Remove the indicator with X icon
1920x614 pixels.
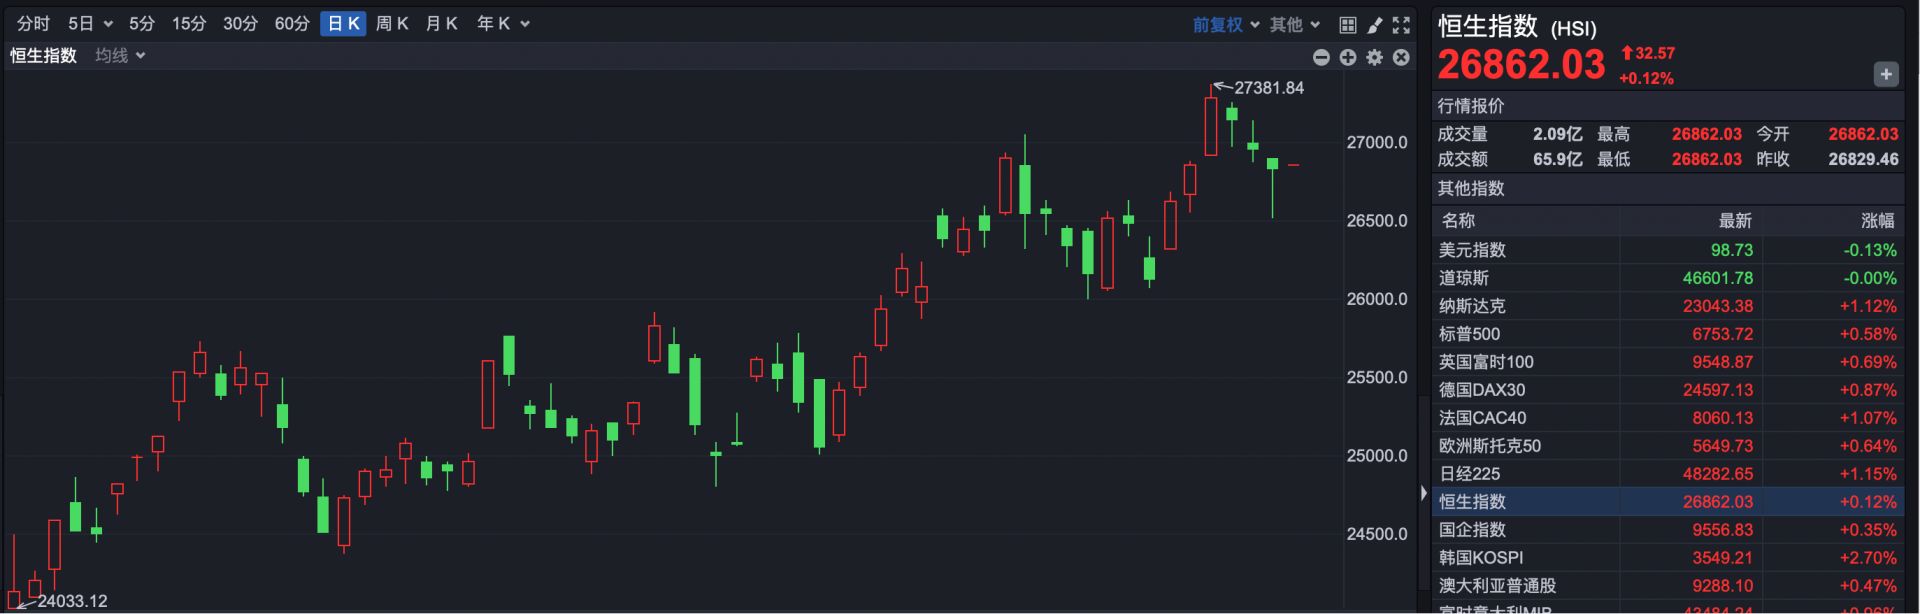click(1401, 58)
